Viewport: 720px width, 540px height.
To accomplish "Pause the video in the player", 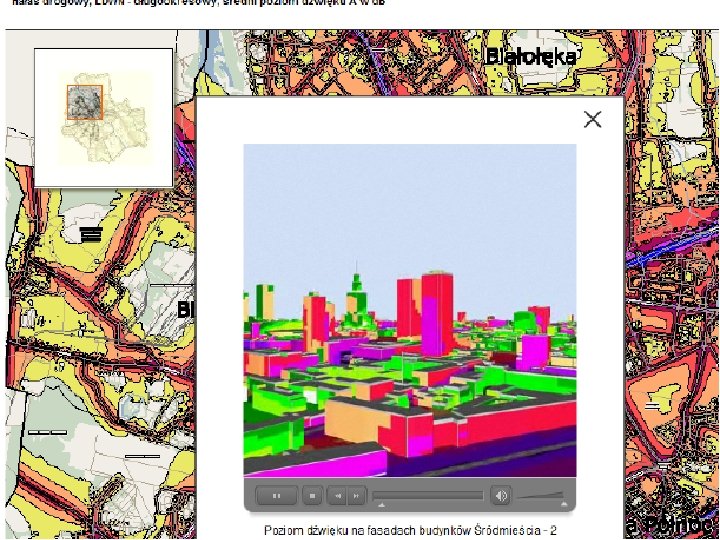I will point(276,496).
